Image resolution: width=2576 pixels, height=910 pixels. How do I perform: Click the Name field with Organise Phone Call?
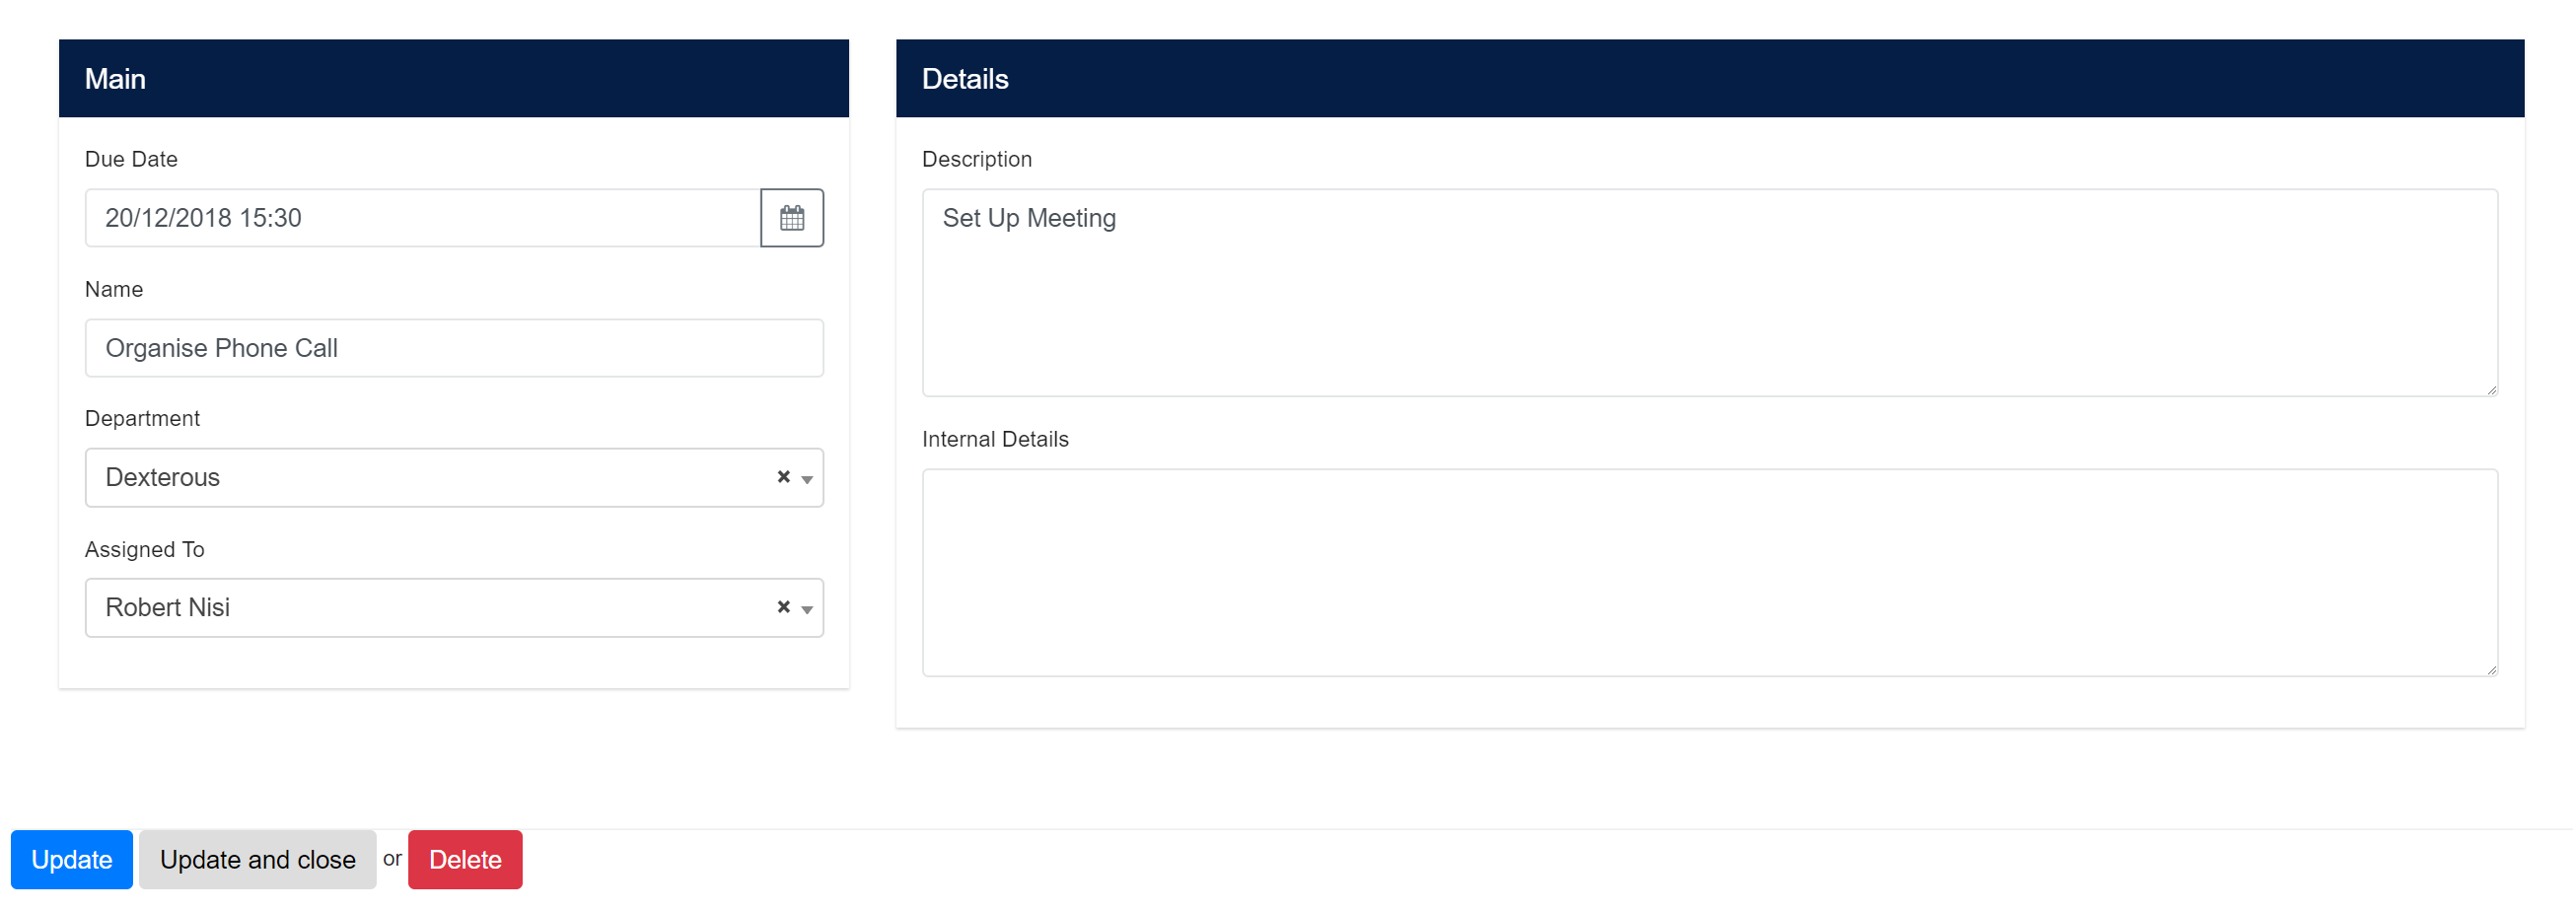(454, 348)
